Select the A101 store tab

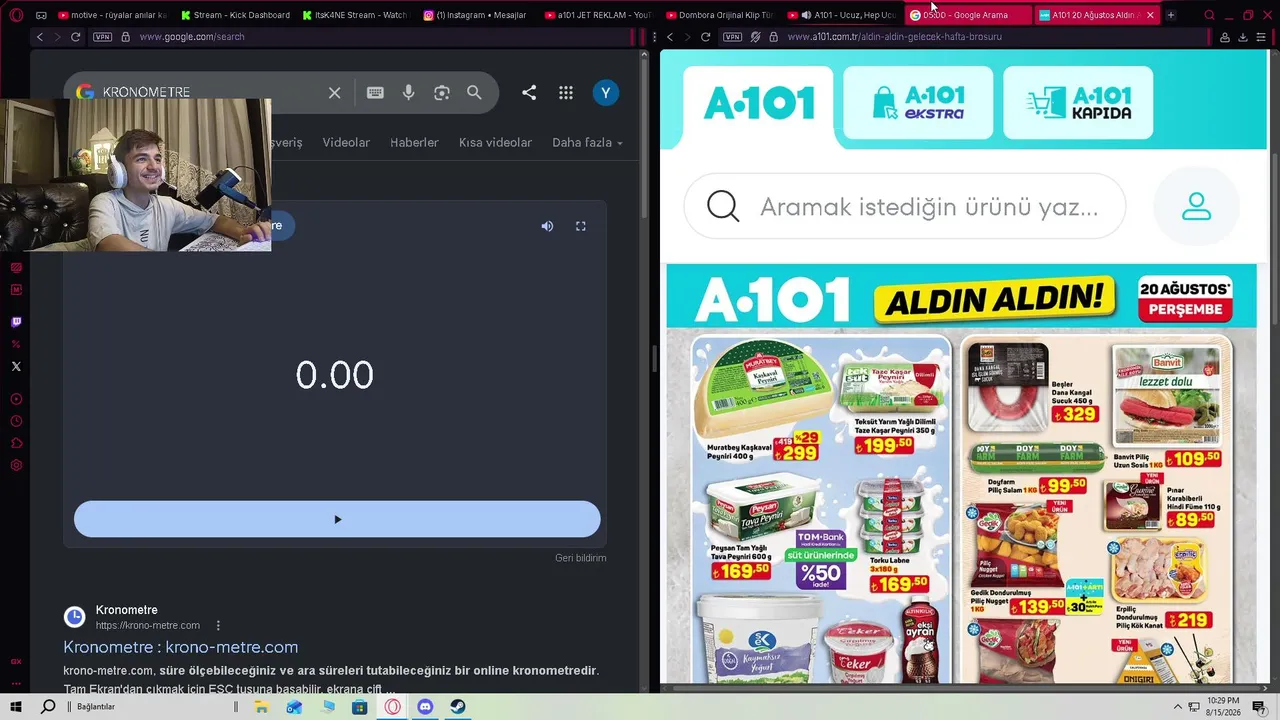coord(758,103)
